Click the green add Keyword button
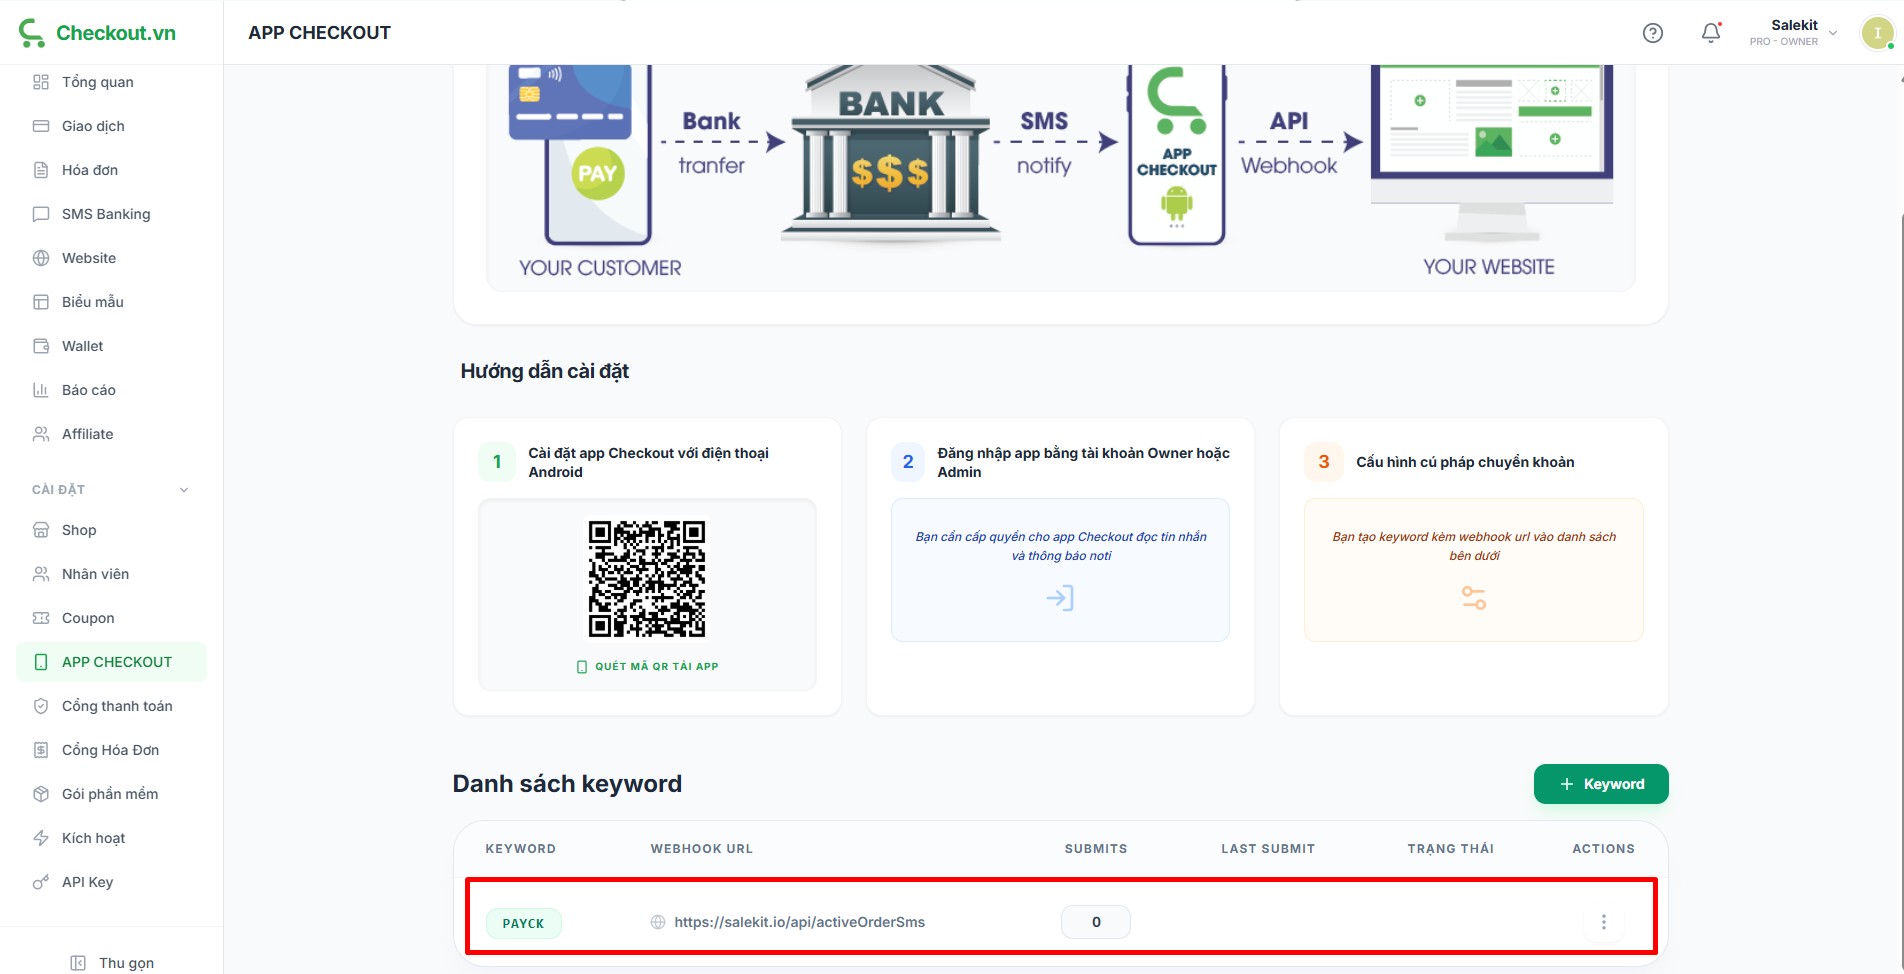The height and width of the screenshot is (974, 1904). [1600, 784]
